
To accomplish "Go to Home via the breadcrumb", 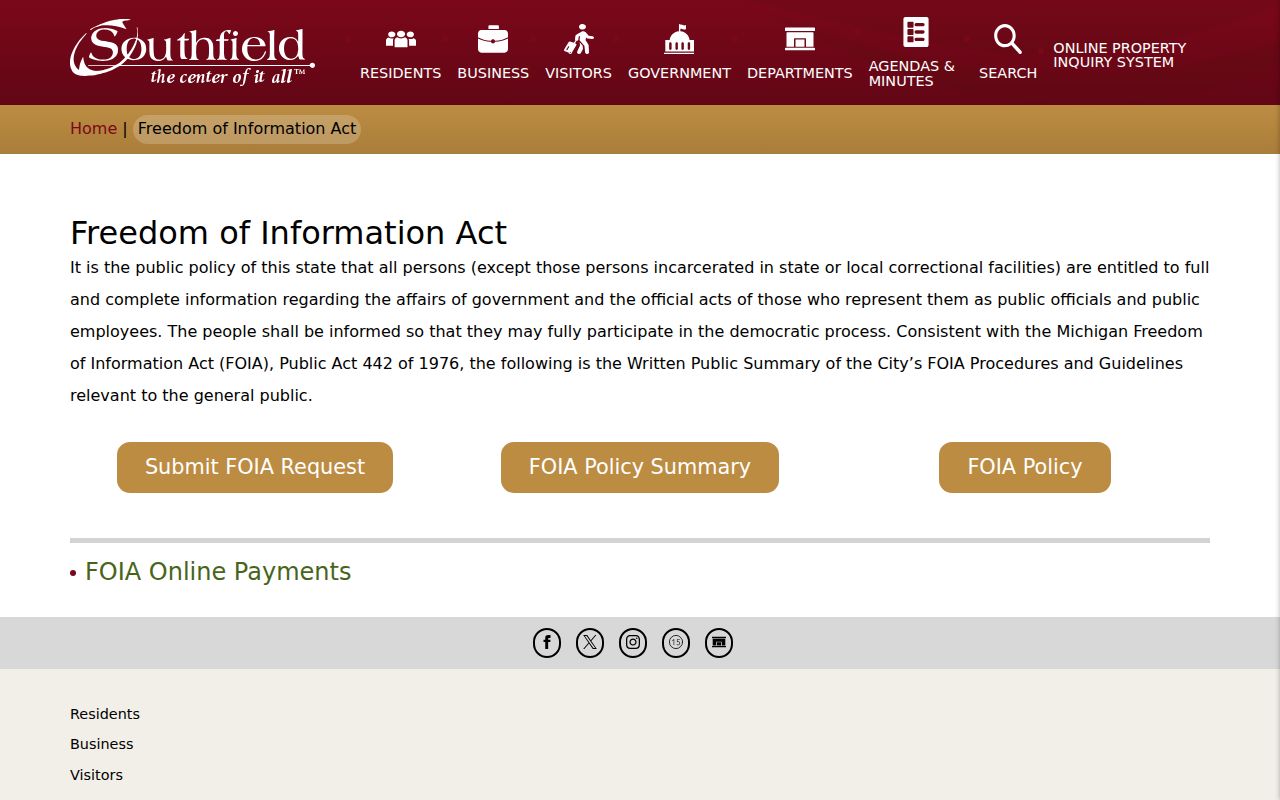I will click(93, 128).
